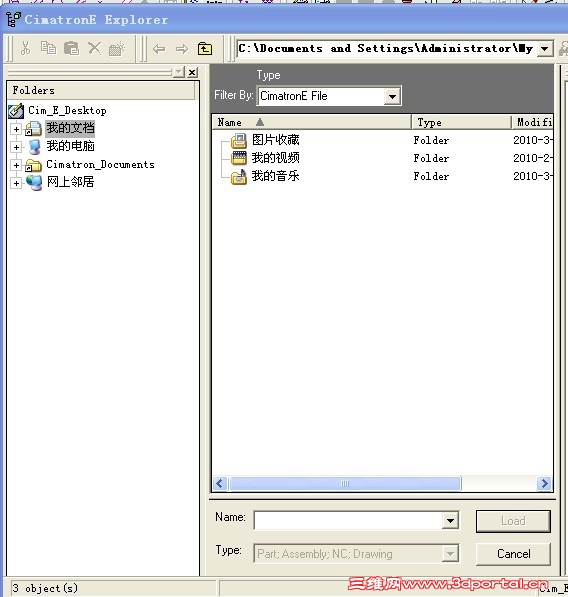Open the Filter By CimatronE File dropdown
568x597 pixels.
tap(392, 96)
